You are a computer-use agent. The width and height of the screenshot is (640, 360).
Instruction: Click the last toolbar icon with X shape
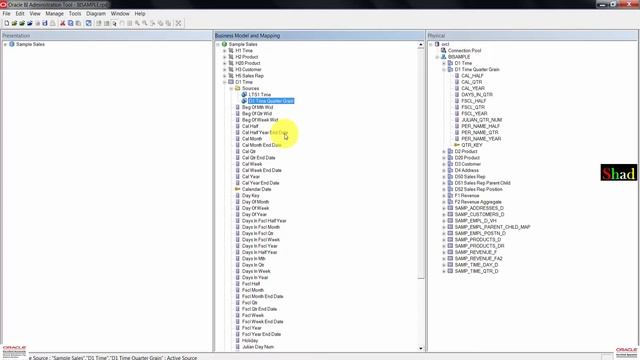tap(178, 23)
